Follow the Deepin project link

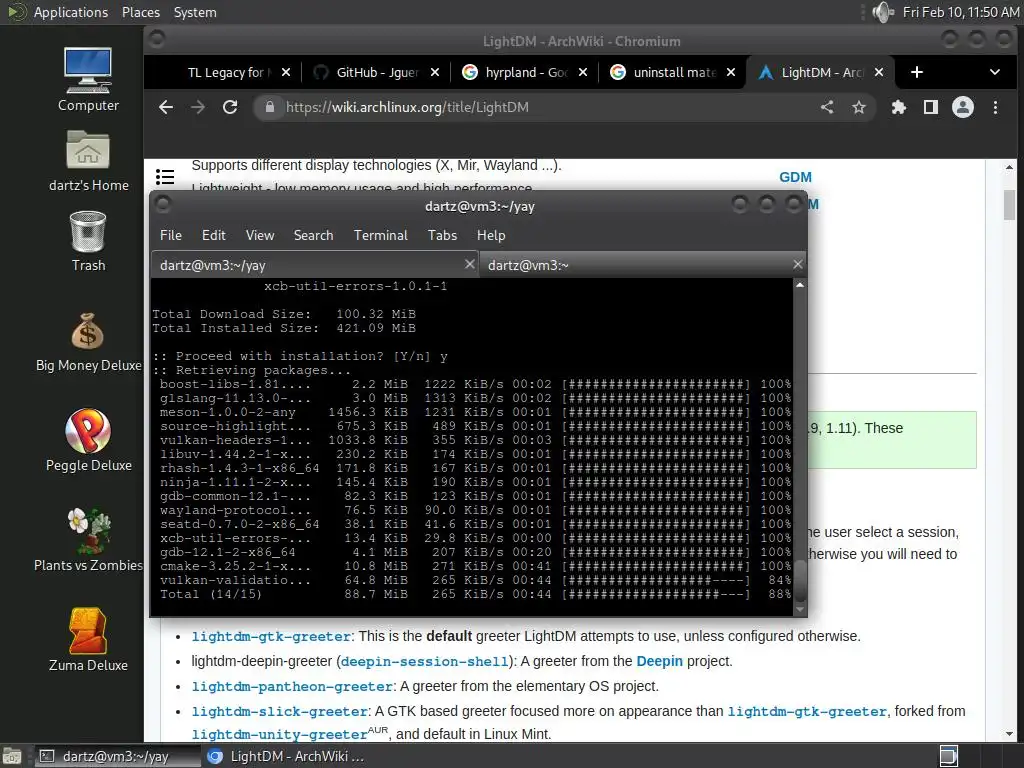(x=659, y=661)
